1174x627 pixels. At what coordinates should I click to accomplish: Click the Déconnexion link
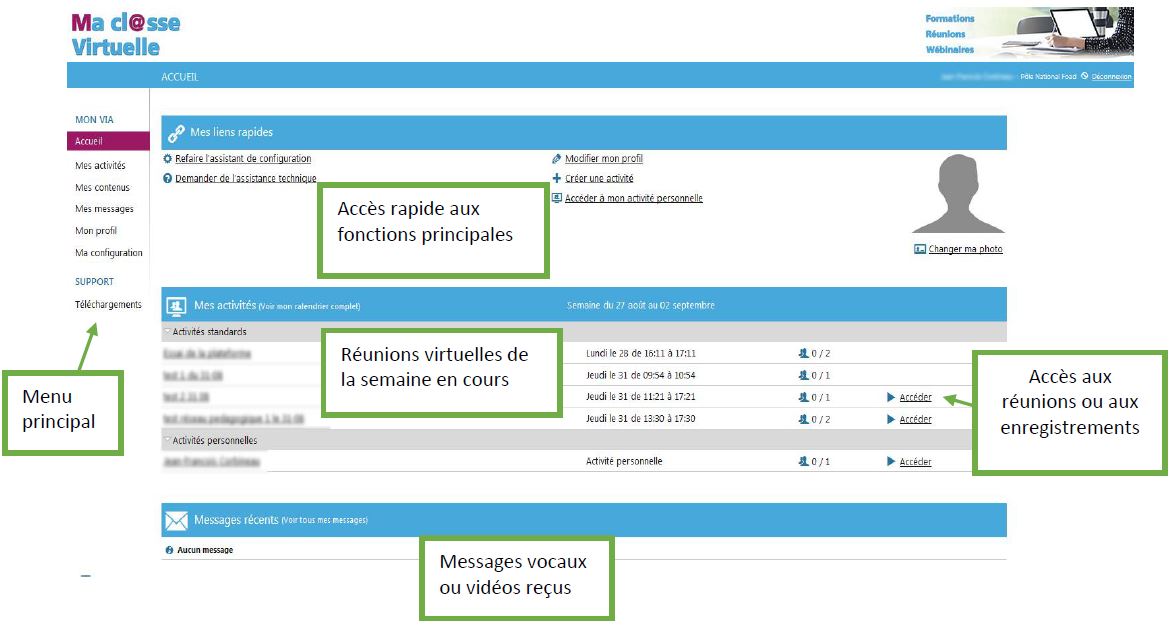pyautogui.click(x=1111, y=76)
